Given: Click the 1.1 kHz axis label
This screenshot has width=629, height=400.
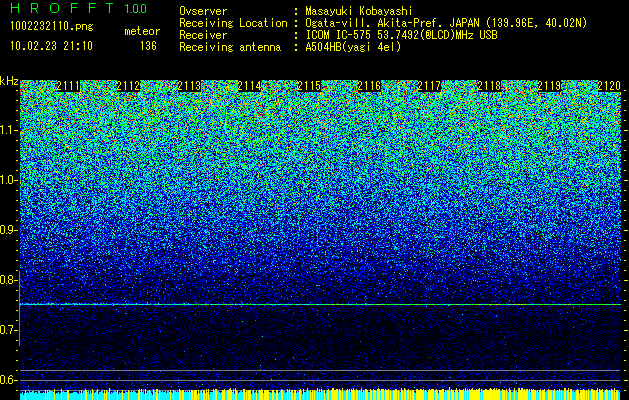Looking at the screenshot, I should pos(8,130).
